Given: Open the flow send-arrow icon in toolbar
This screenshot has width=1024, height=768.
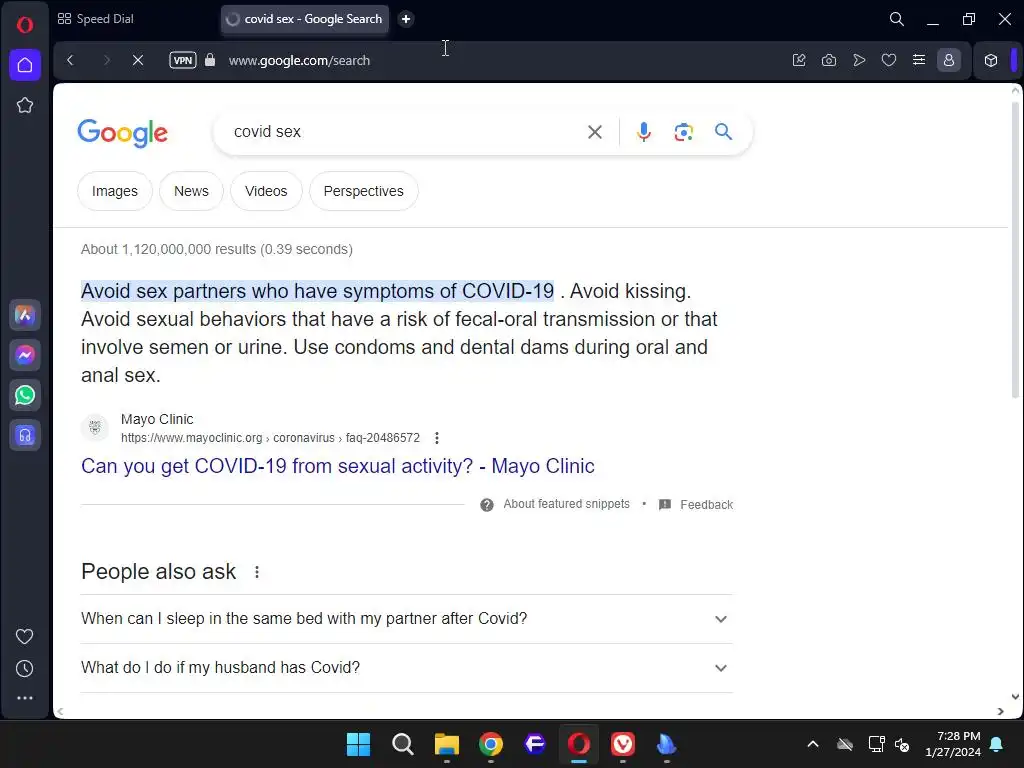Looking at the screenshot, I should tap(859, 60).
